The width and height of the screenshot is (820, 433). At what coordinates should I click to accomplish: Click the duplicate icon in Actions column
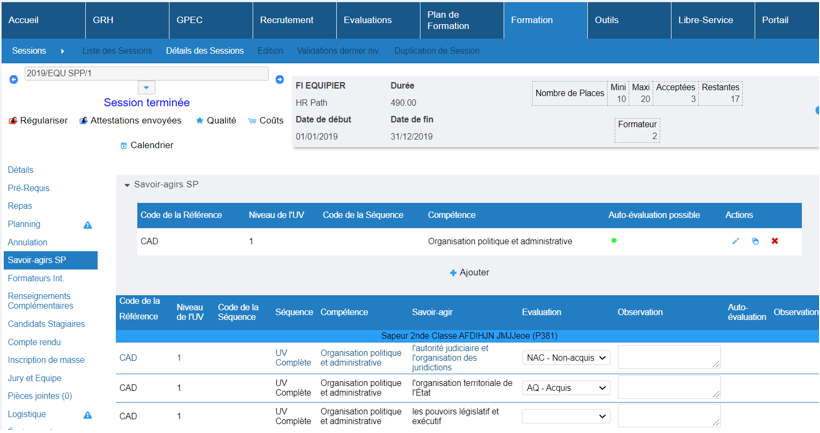(755, 241)
